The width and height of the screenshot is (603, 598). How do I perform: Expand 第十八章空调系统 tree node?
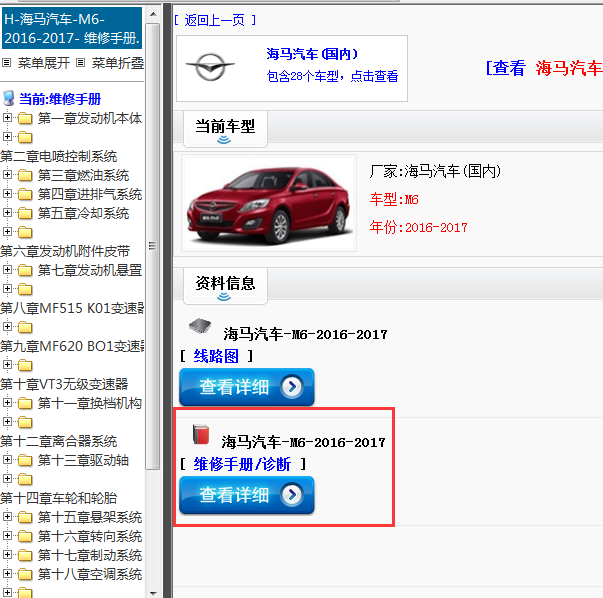pos(7,573)
